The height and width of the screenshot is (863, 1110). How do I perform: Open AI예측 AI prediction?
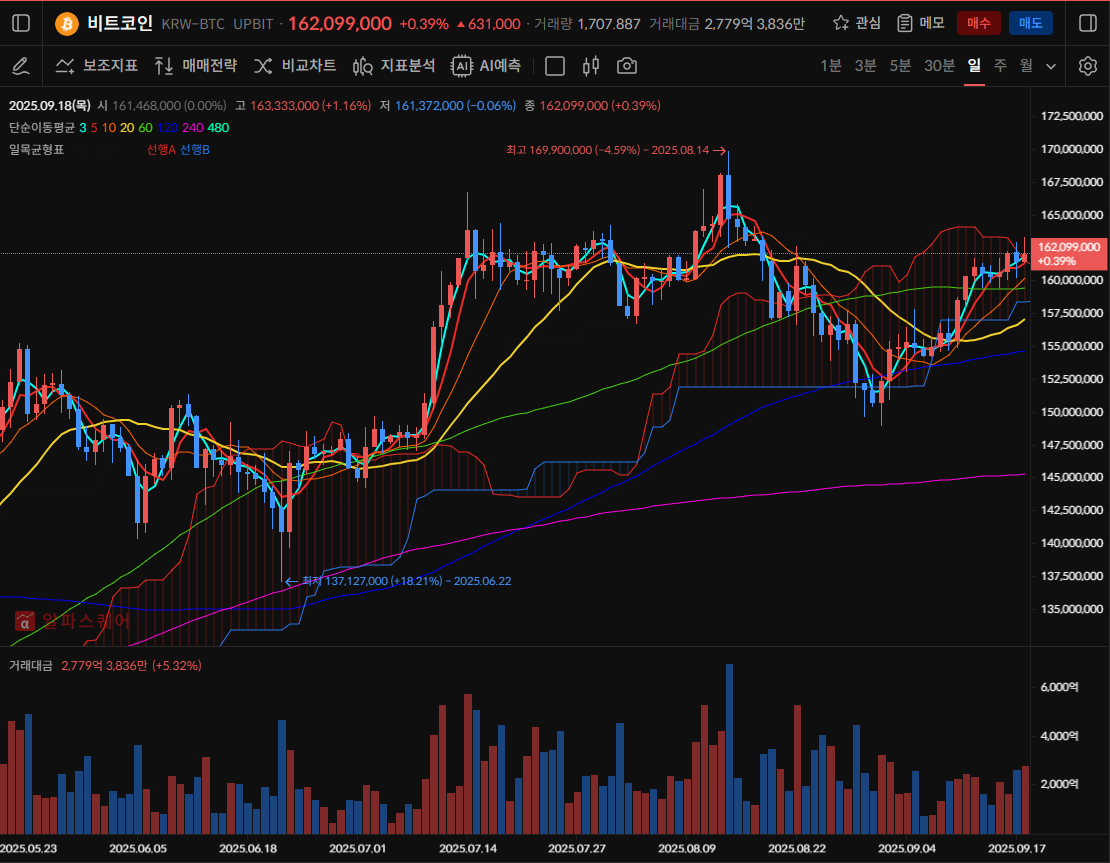[x=486, y=66]
